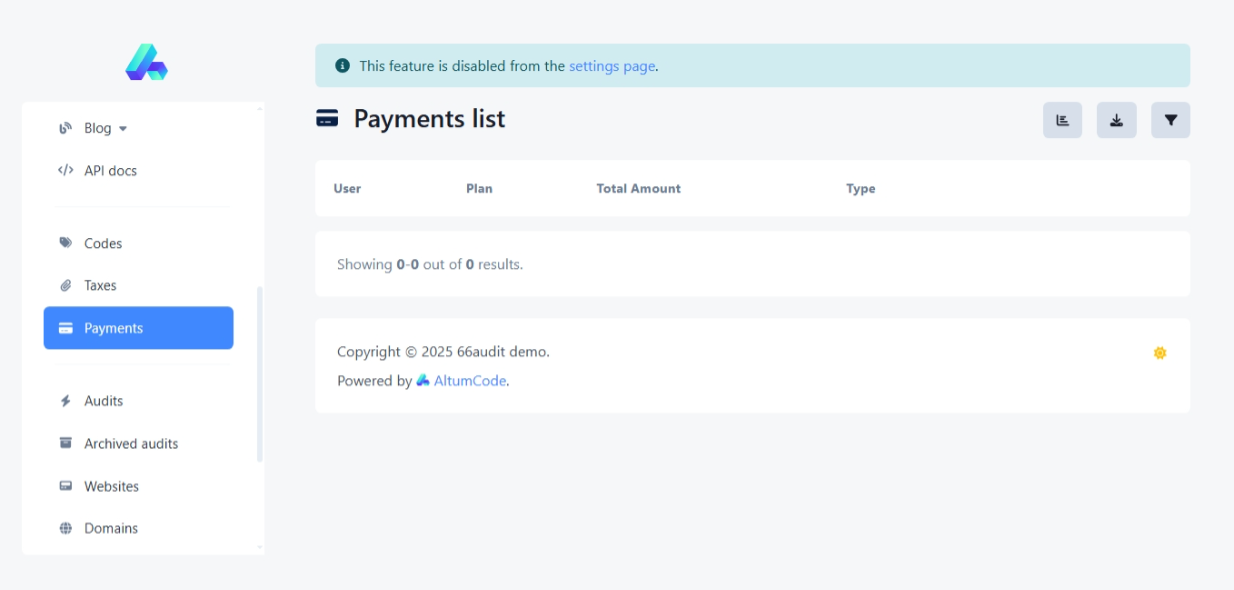Open the payments statistics chart icon
Screen dimensions: 1234x590
point(1062,120)
